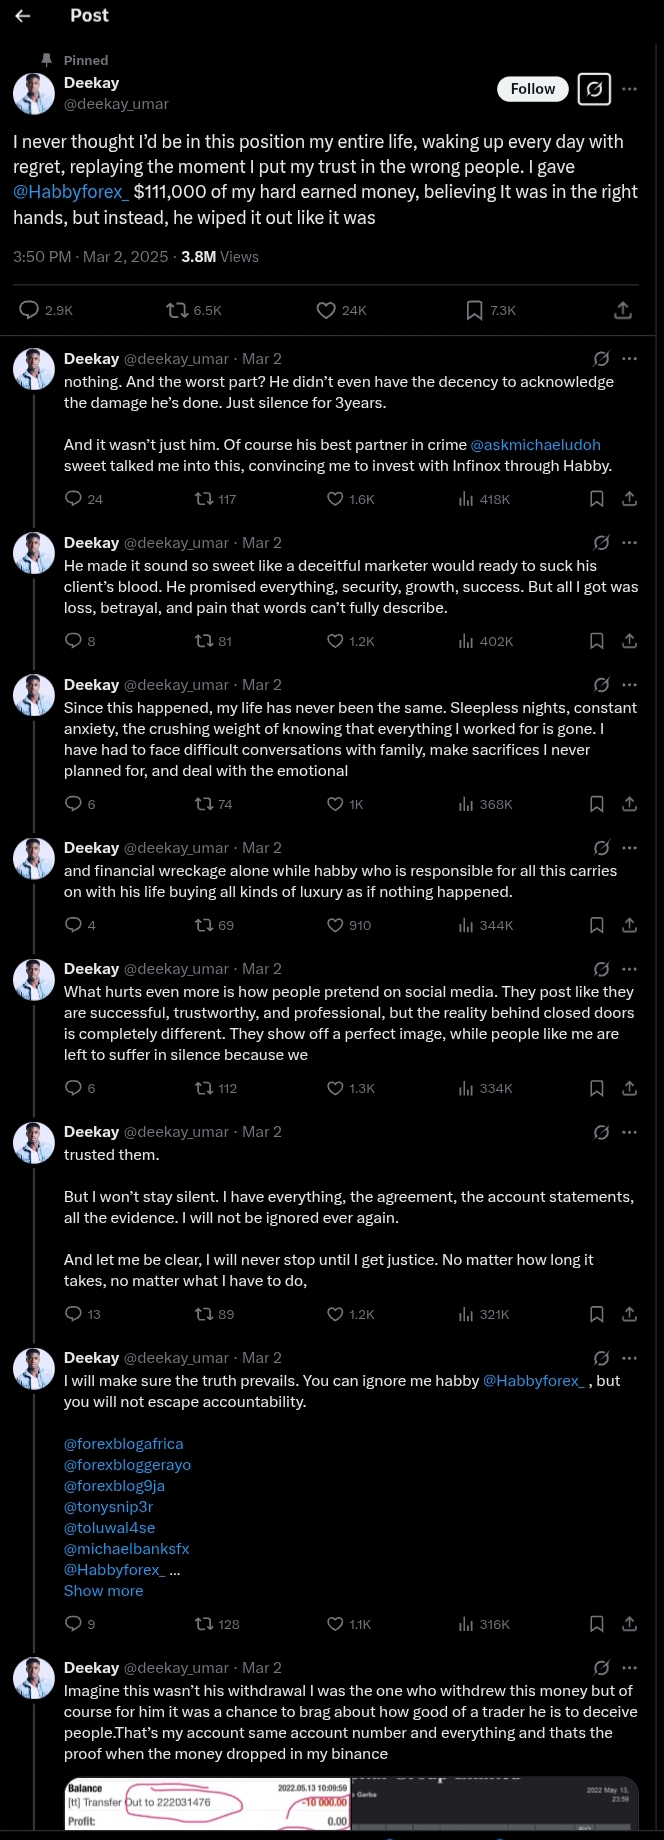Viewport: 664px width, 1840px height.
Task: Click the @Habbyforex_ mention in the main post
Action: 71,191
